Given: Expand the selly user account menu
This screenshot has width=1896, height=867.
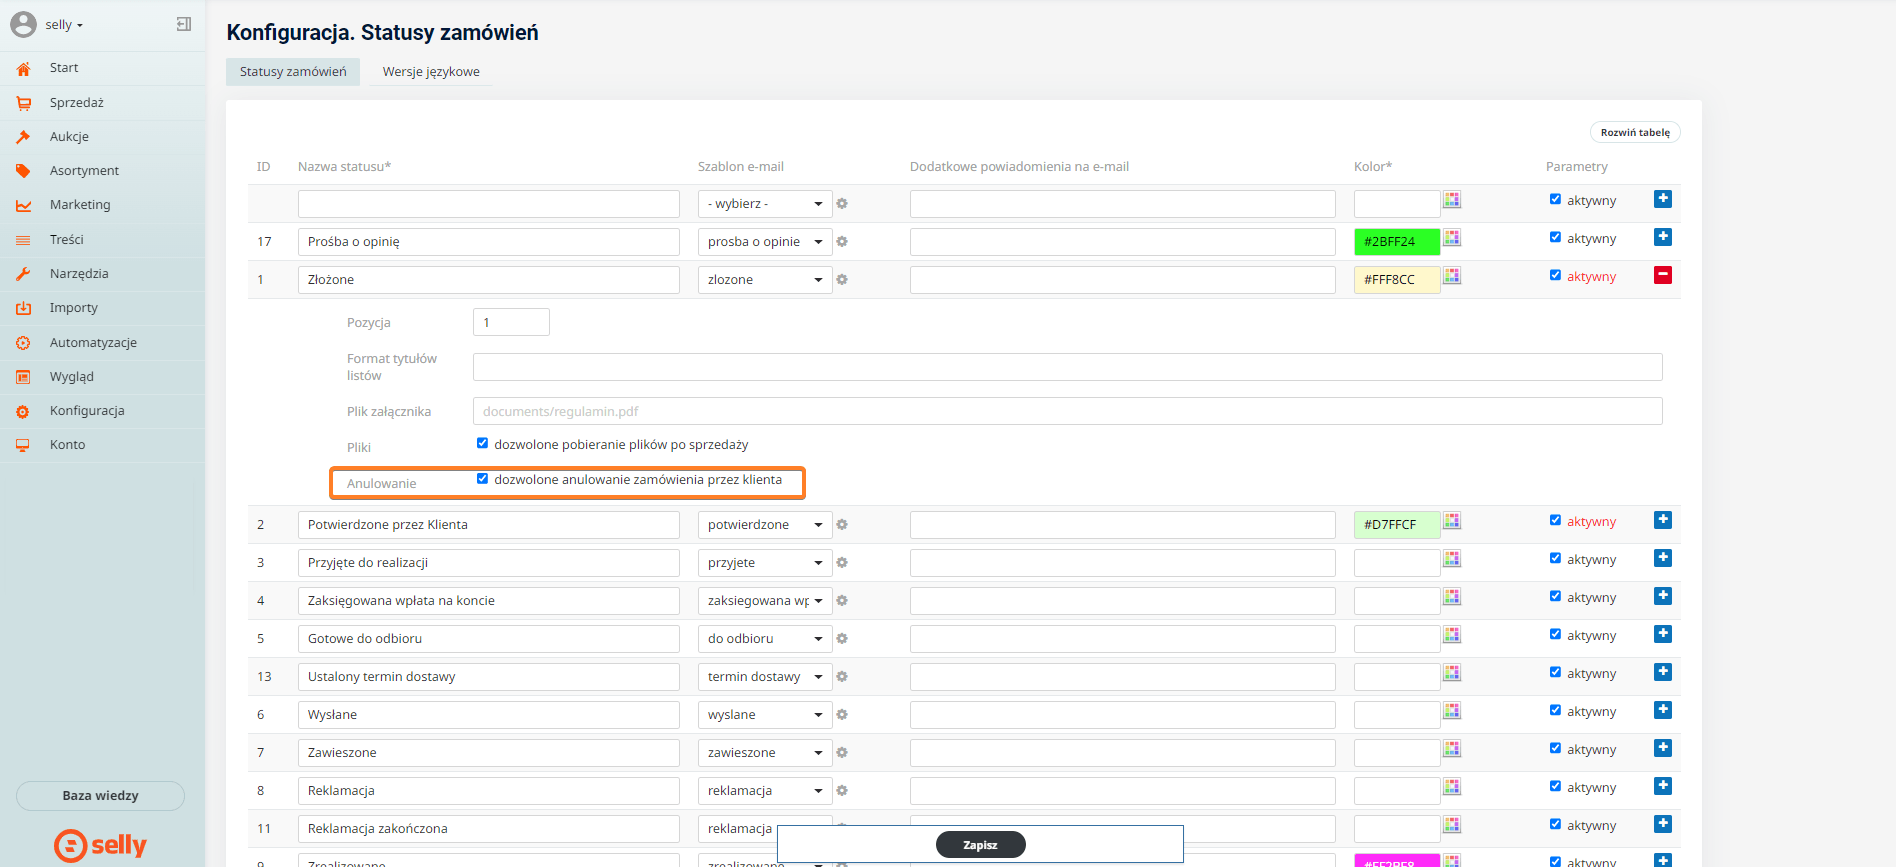Looking at the screenshot, I should tap(63, 25).
